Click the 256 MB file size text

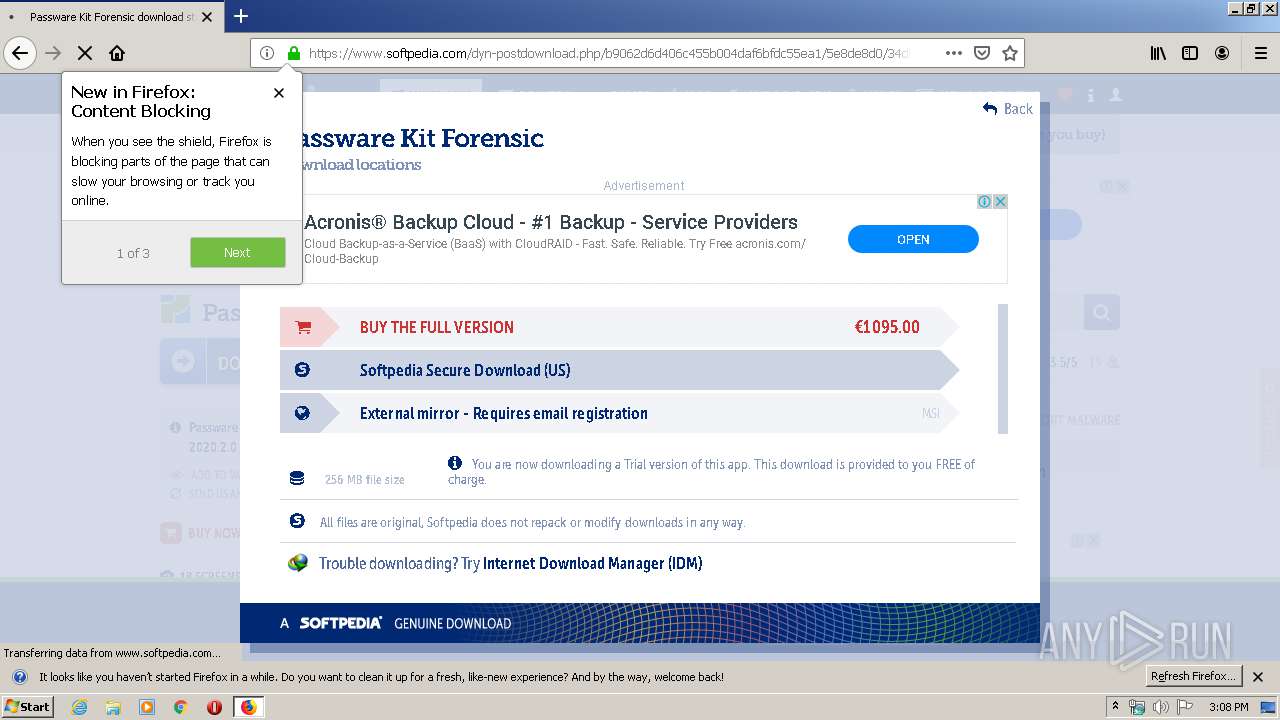pyautogui.click(x=364, y=480)
